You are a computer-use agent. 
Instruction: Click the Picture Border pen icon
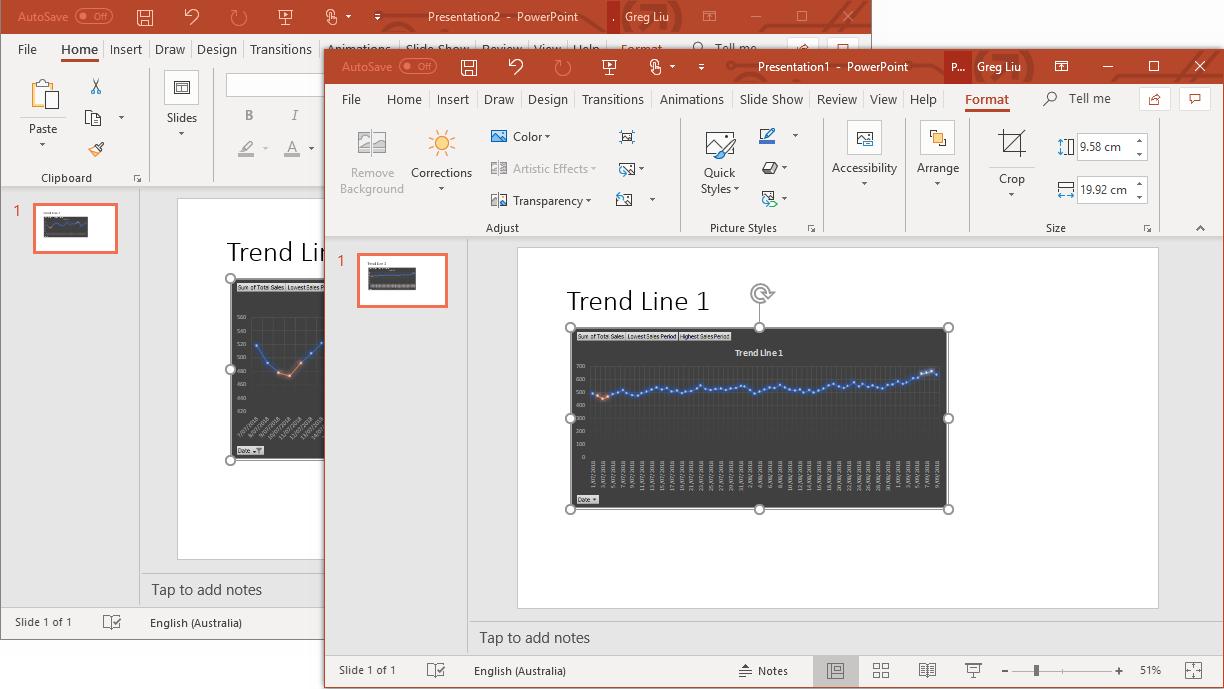pyautogui.click(x=768, y=136)
